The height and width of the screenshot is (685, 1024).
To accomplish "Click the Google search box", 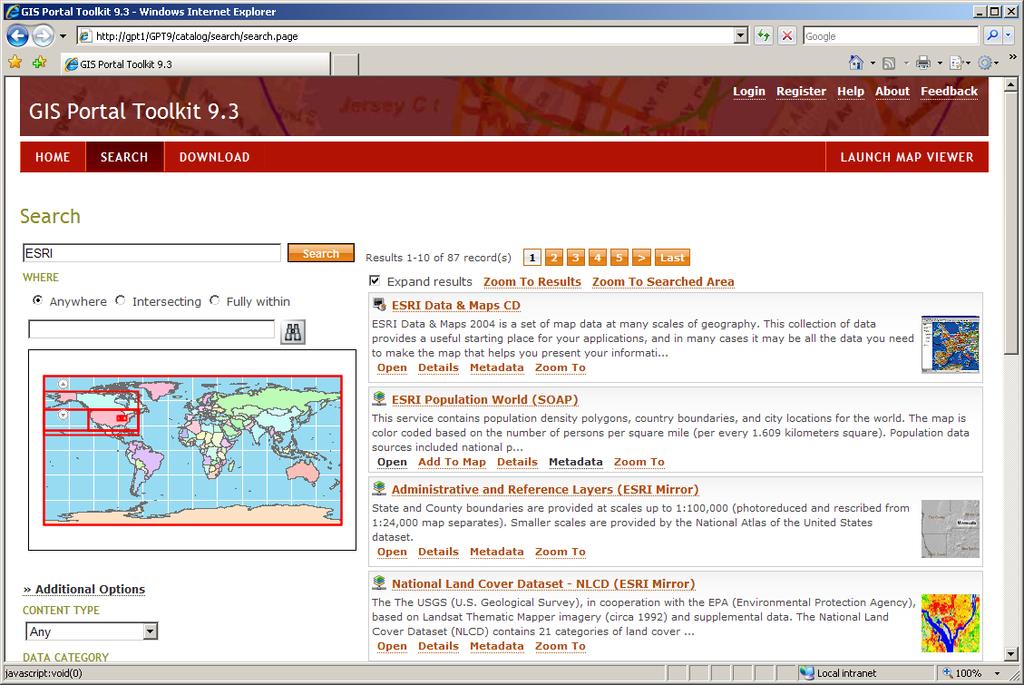I will coord(890,36).
